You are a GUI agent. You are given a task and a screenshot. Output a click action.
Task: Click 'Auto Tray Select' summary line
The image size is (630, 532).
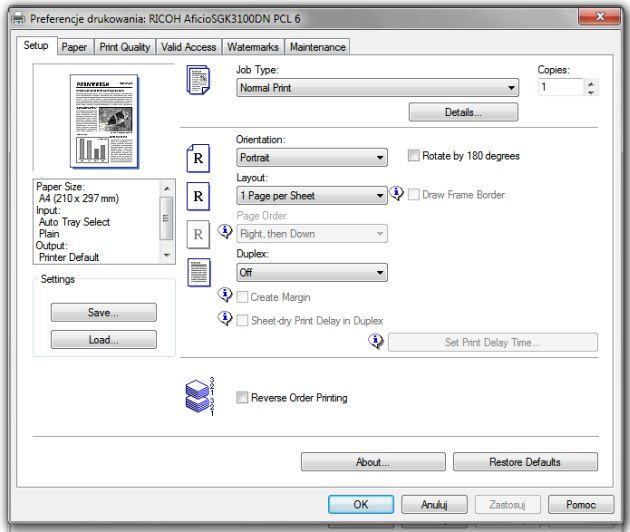[x=74, y=222]
